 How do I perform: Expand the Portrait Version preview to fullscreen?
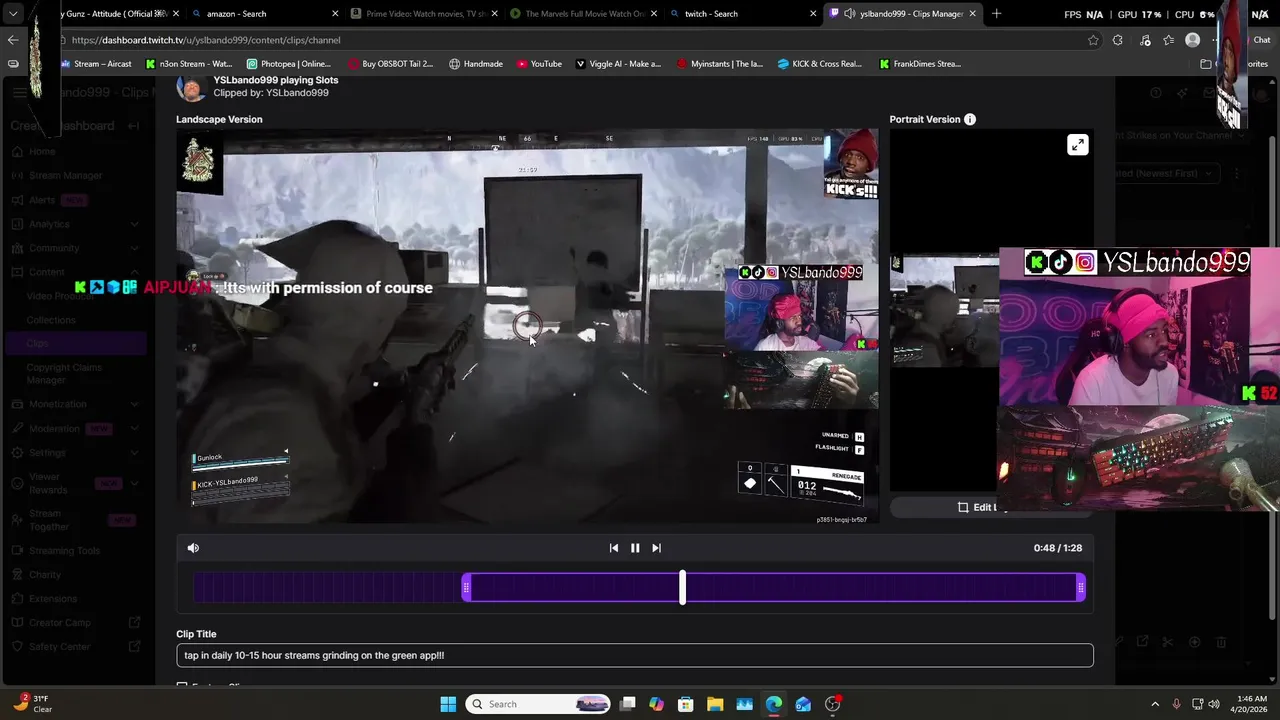(1077, 145)
